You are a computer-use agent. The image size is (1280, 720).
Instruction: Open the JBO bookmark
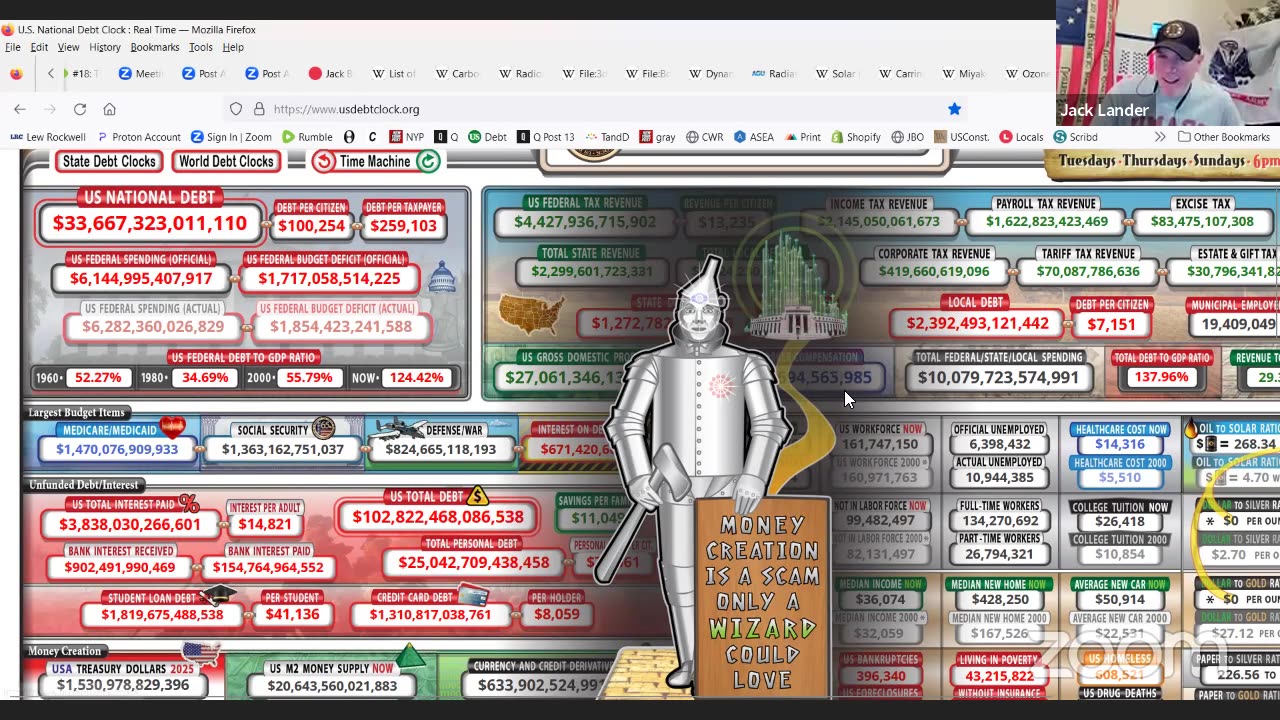tap(907, 137)
